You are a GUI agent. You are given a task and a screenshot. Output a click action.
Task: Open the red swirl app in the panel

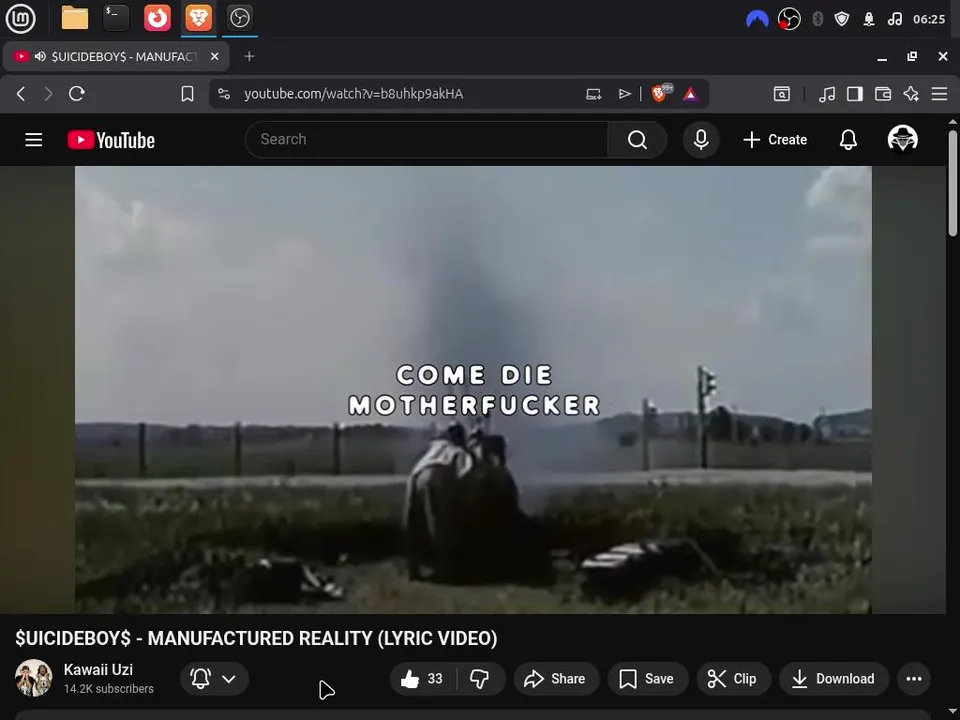coord(157,18)
